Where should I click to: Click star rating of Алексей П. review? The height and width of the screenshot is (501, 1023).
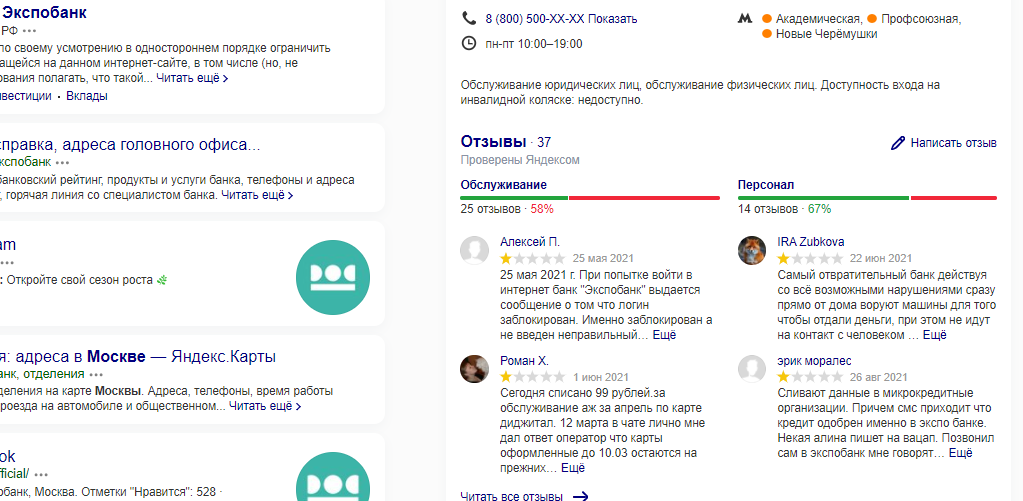(532, 258)
